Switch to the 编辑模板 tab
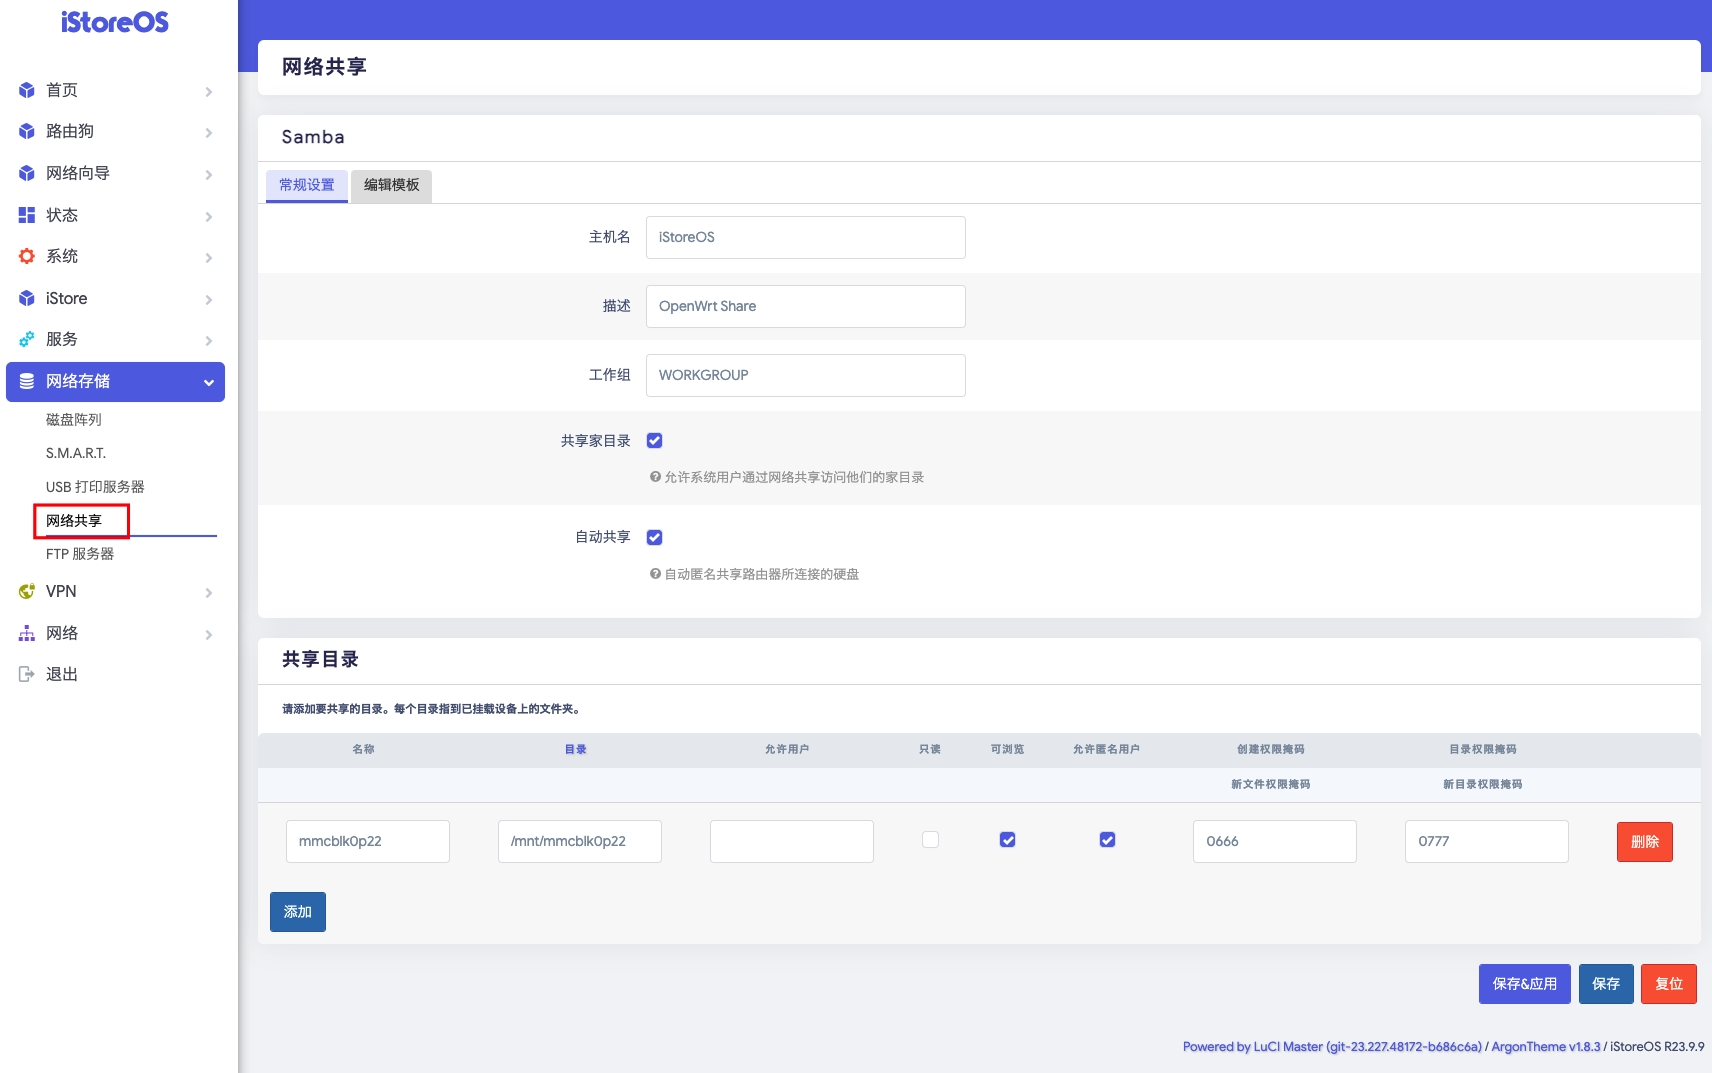 point(390,186)
